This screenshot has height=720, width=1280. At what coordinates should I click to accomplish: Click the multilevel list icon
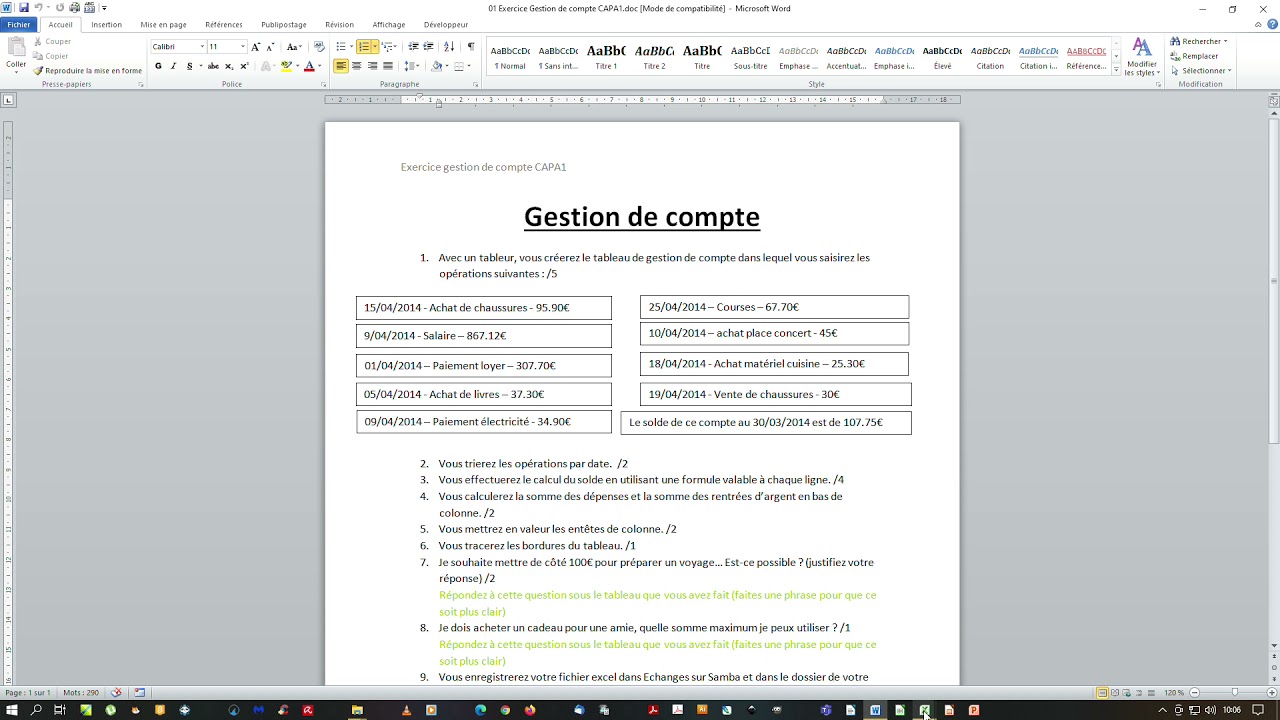[387, 47]
